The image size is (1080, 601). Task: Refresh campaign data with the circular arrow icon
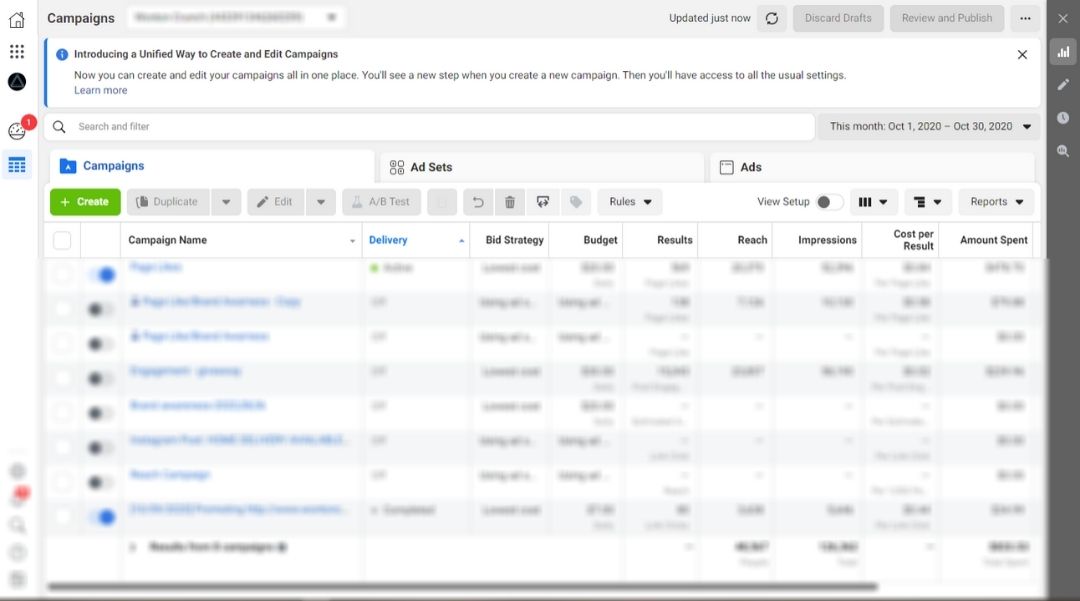pos(771,18)
